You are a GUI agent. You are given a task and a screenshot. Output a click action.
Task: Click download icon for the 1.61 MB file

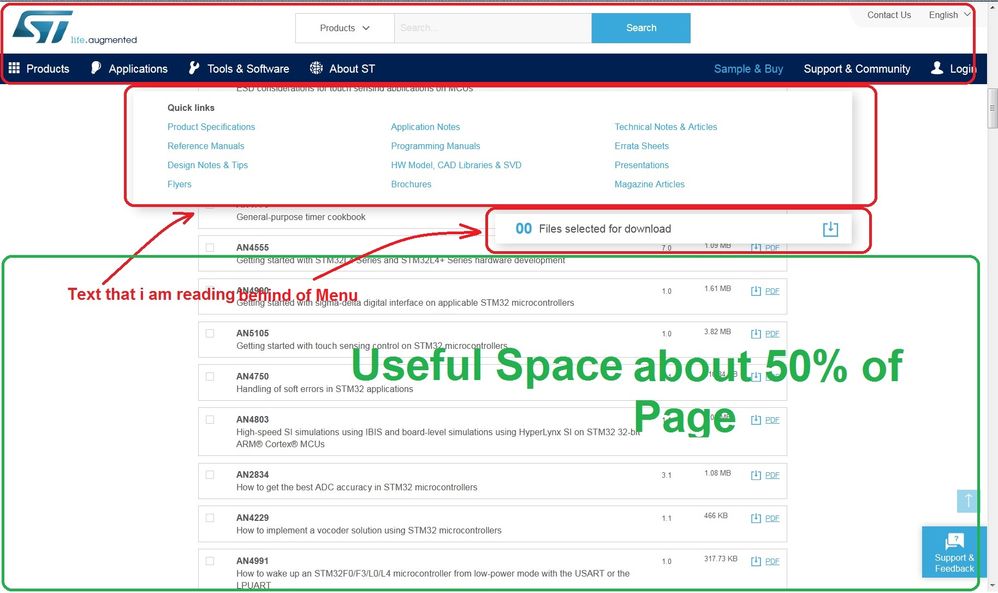(x=756, y=291)
